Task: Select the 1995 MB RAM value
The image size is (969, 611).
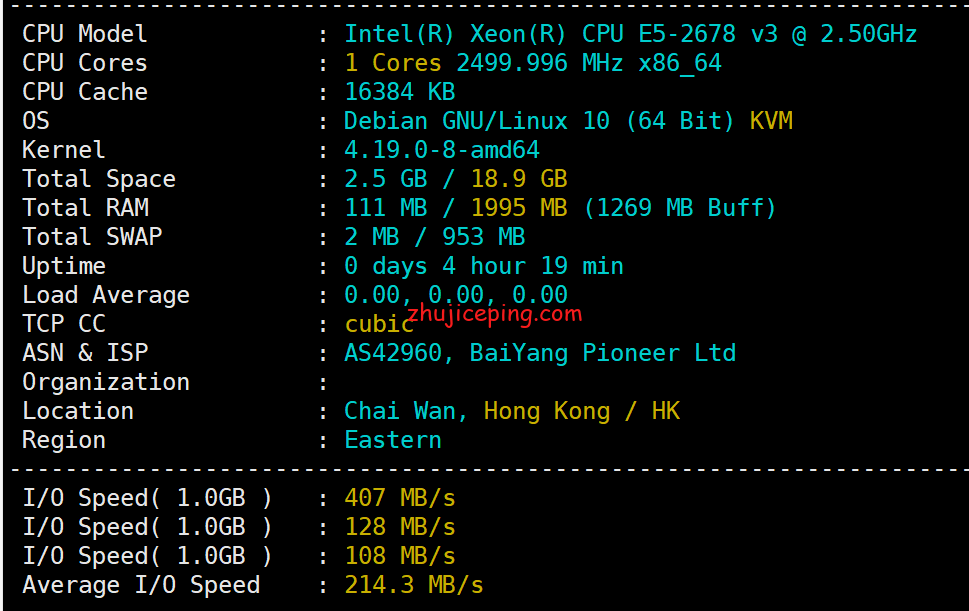Action: 519,208
